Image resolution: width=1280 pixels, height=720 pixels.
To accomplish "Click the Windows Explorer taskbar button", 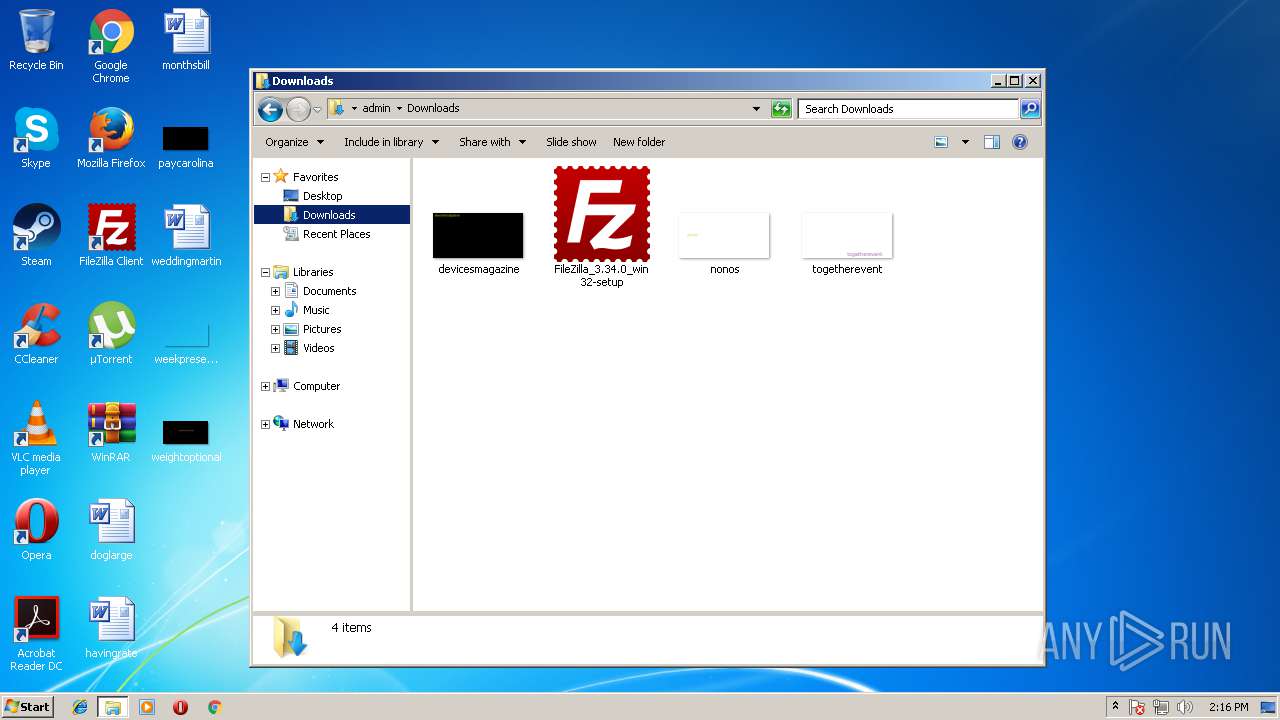I will point(112,707).
